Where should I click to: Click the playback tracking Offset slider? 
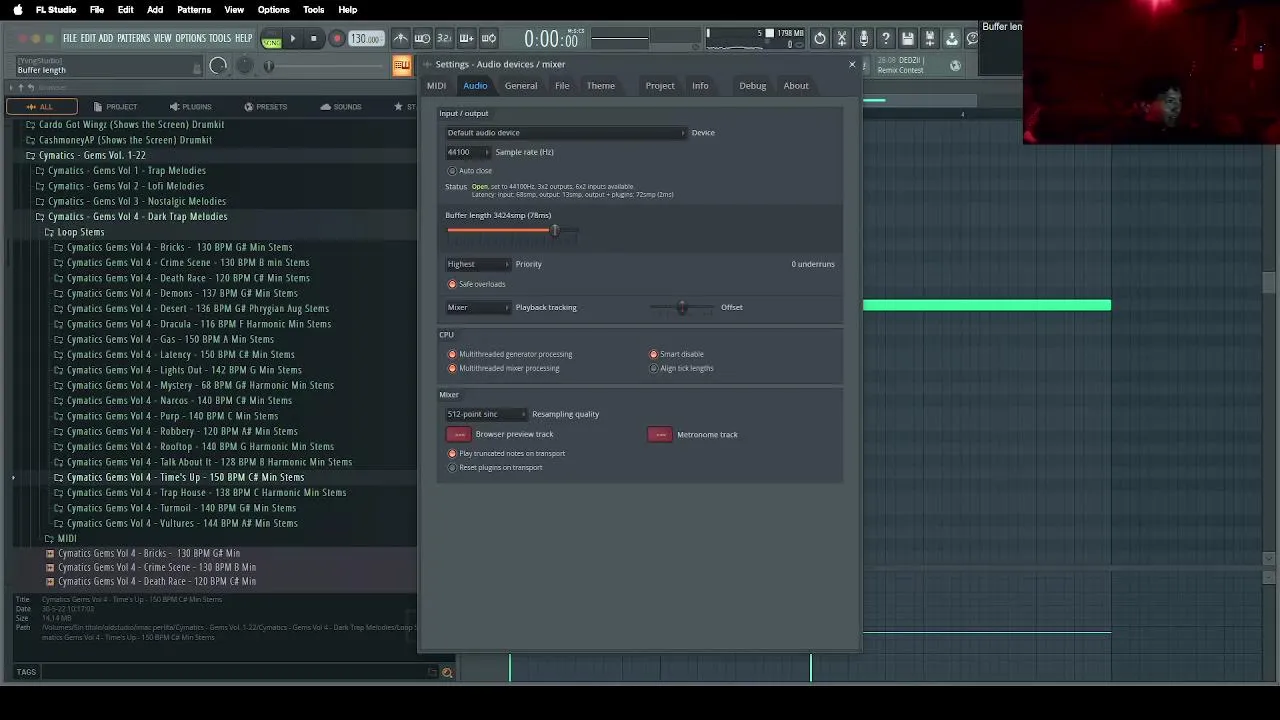point(682,308)
